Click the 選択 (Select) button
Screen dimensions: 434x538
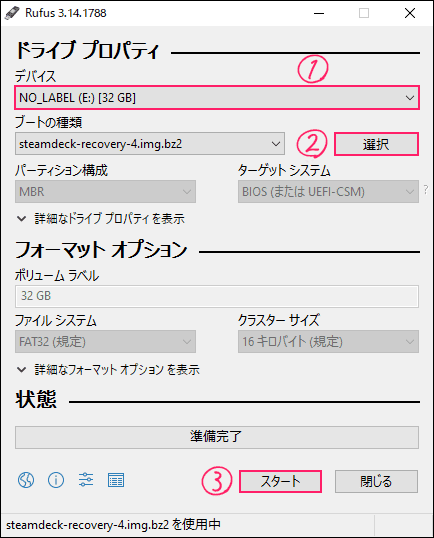pyautogui.click(x=376, y=144)
